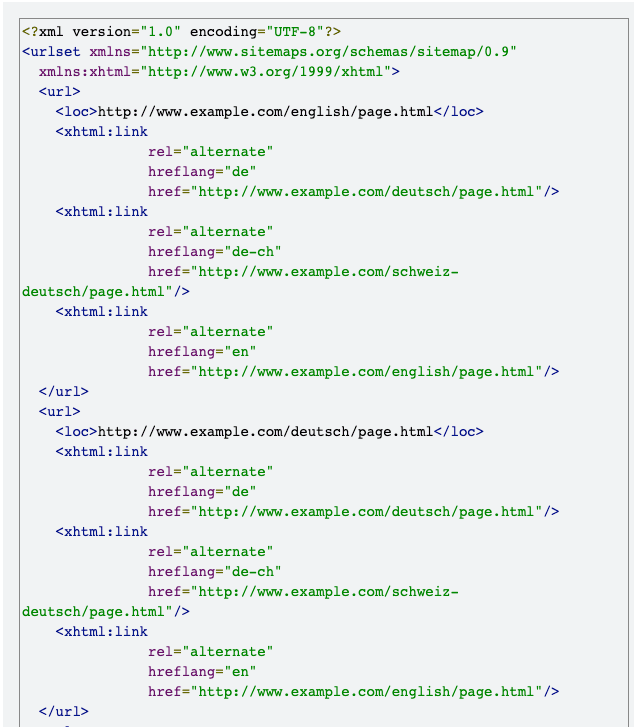This screenshot has height=727, width=634.
Task: Click the version="1.0" attribute
Action: (126, 32)
